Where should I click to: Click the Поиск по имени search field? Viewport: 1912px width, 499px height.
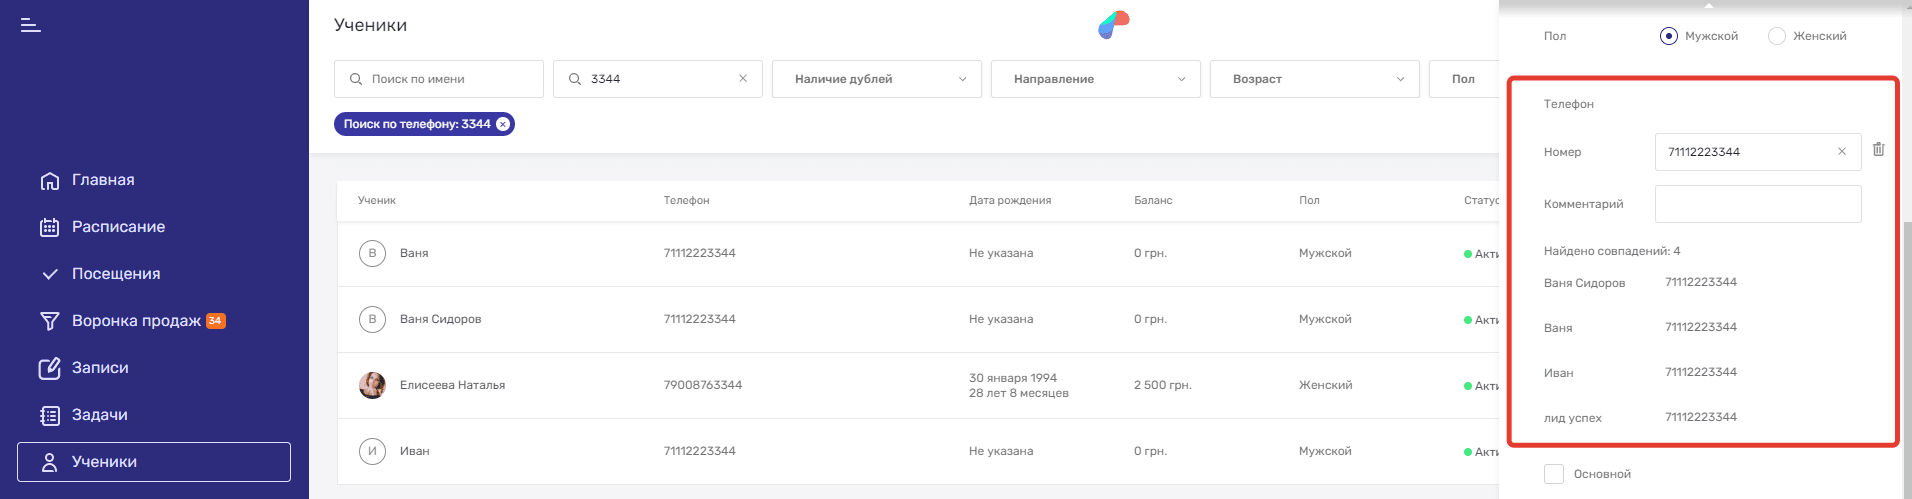(x=450, y=79)
